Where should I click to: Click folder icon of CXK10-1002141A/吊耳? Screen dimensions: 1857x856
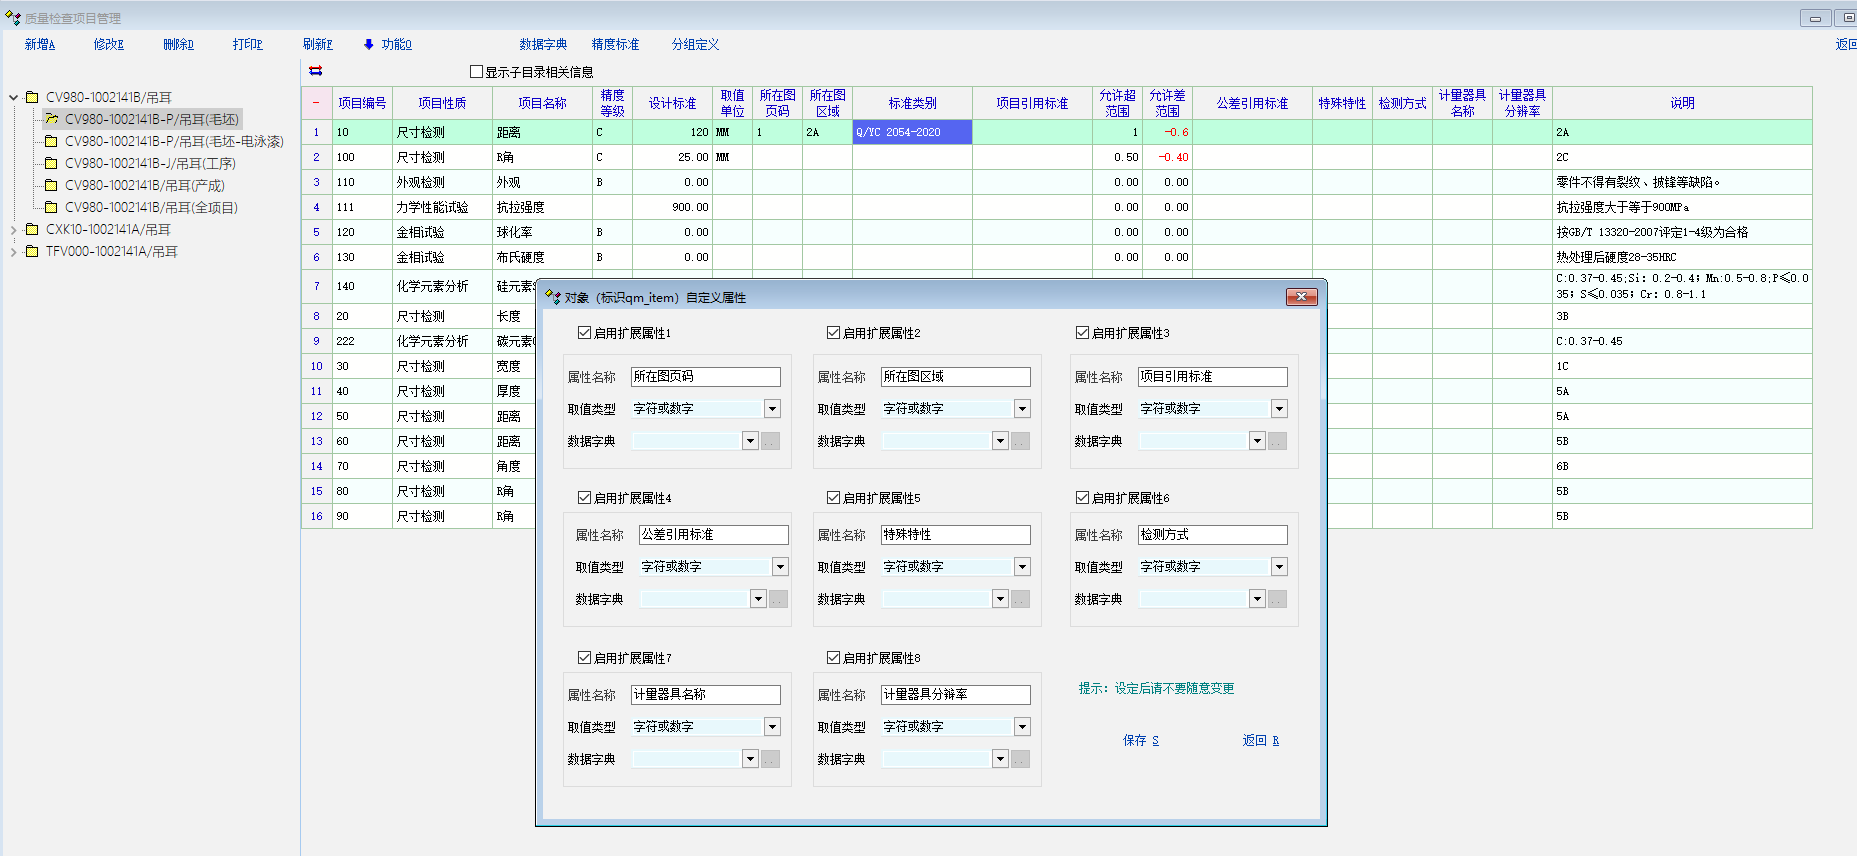(x=32, y=229)
